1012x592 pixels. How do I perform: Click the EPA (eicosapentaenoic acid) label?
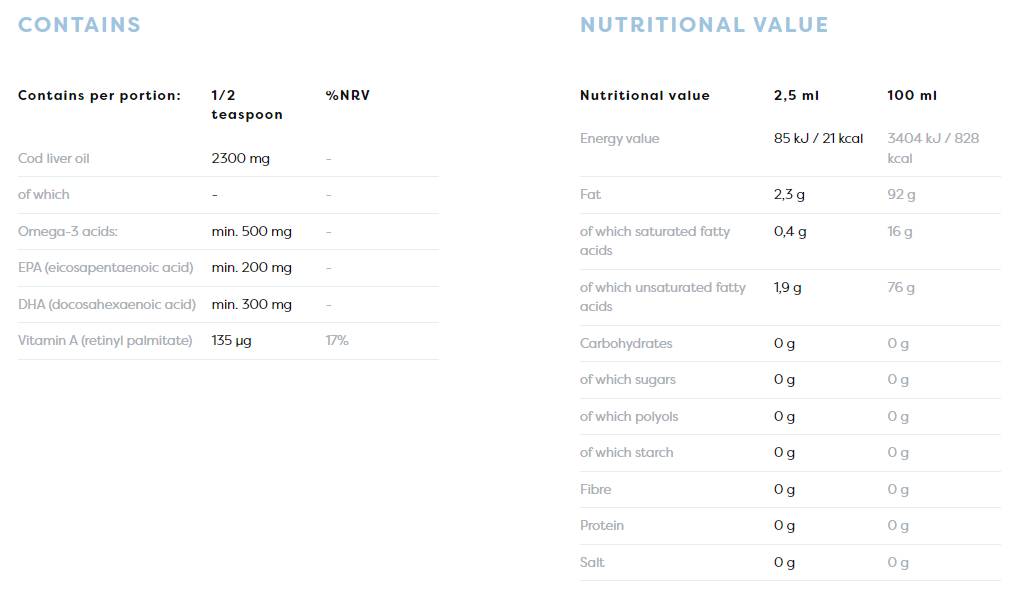point(105,267)
